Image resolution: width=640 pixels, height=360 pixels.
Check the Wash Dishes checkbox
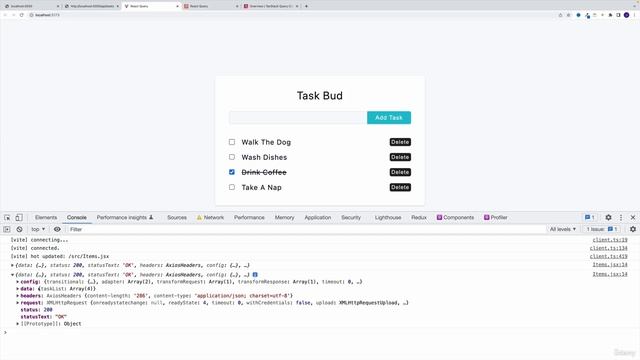click(232, 157)
